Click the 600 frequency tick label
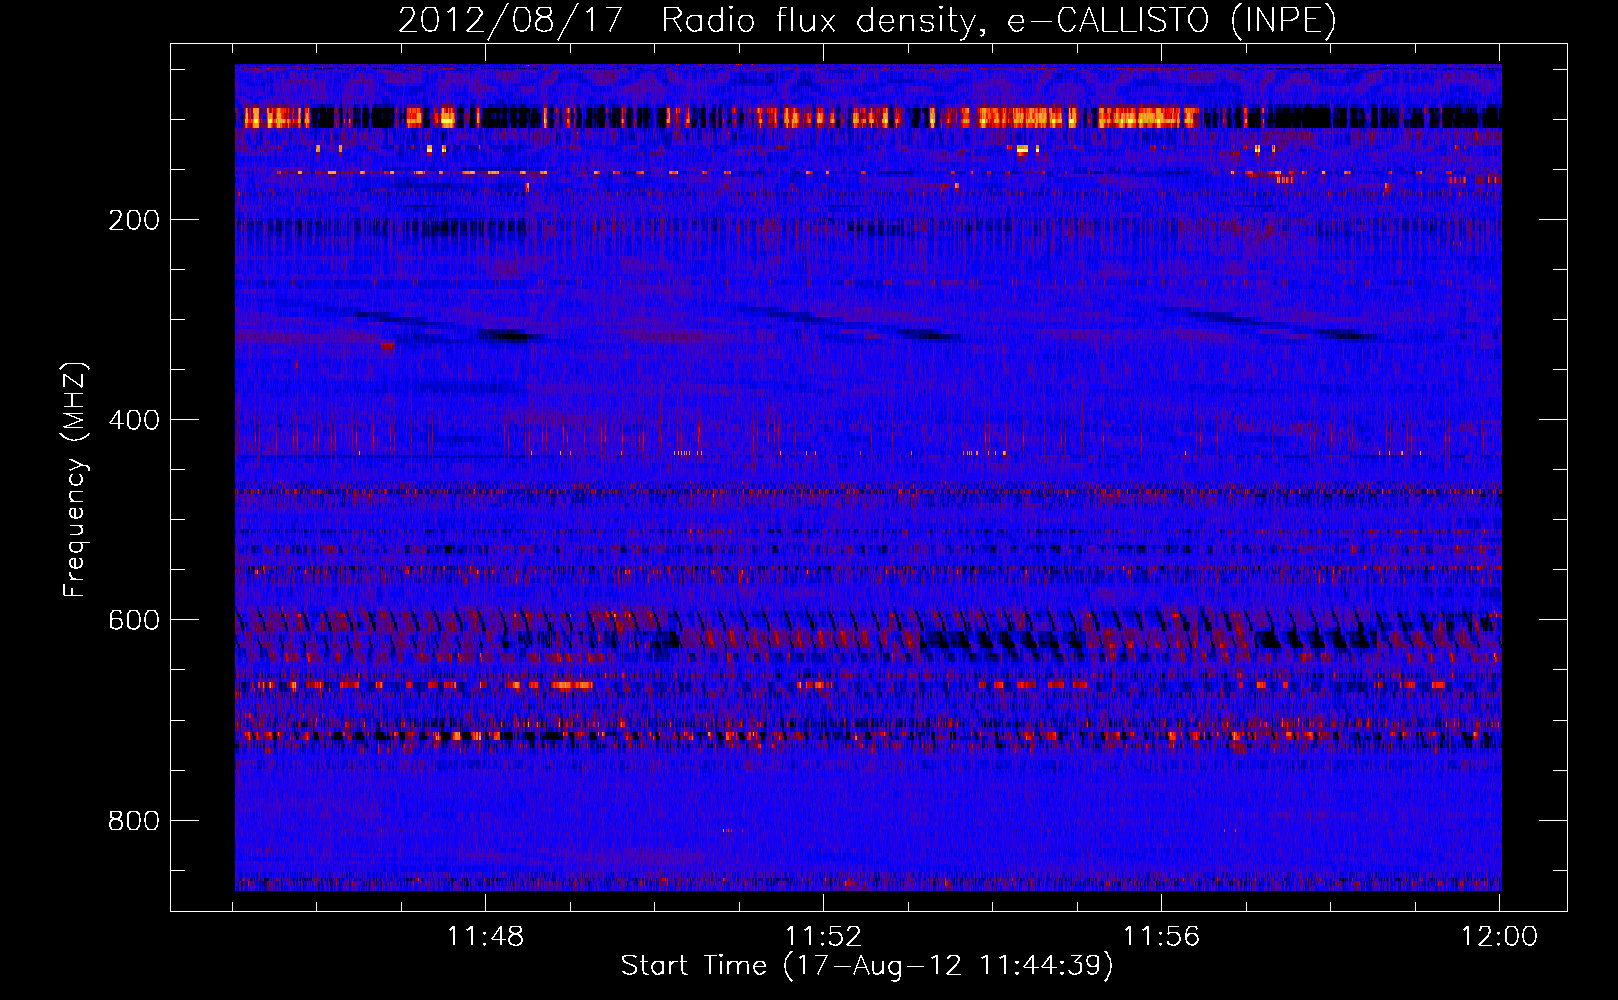 [x=134, y=620]
